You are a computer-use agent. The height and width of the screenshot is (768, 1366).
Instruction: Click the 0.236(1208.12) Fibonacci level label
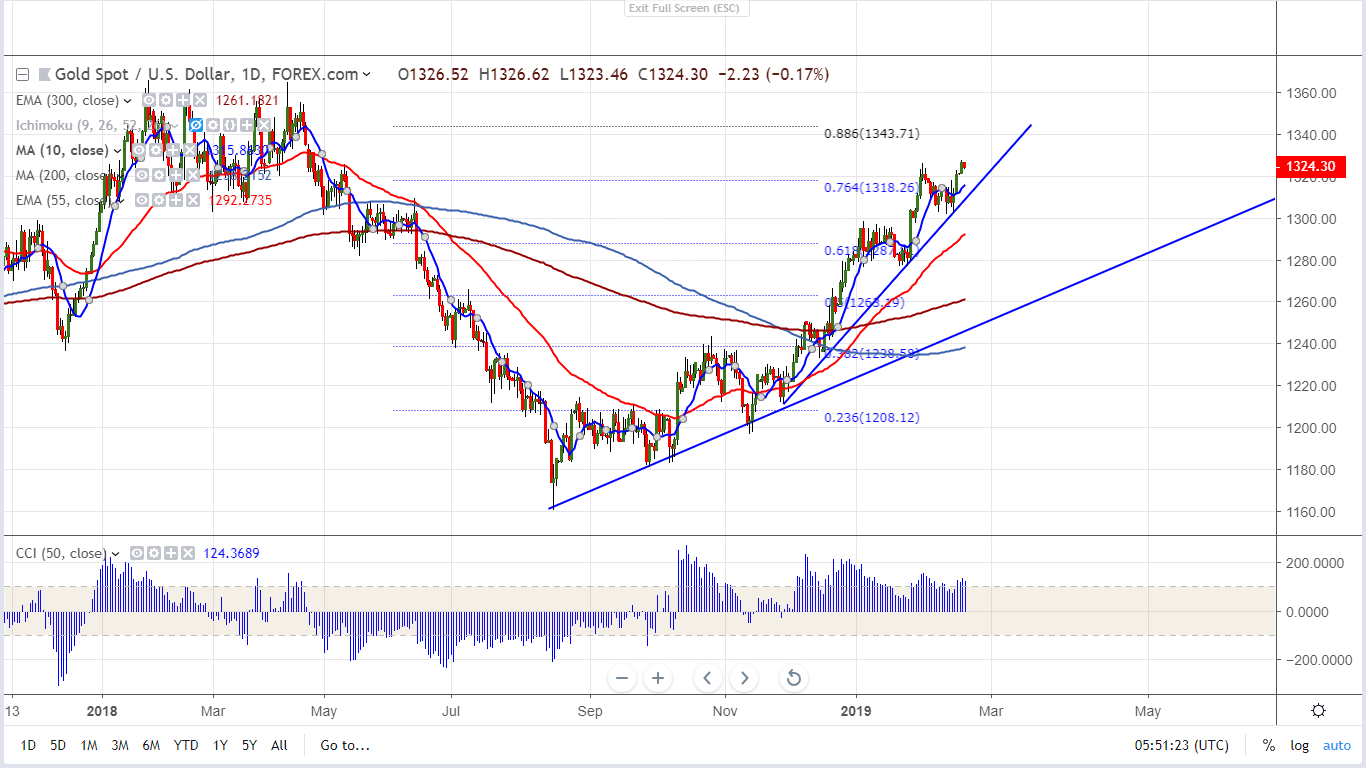871,417
